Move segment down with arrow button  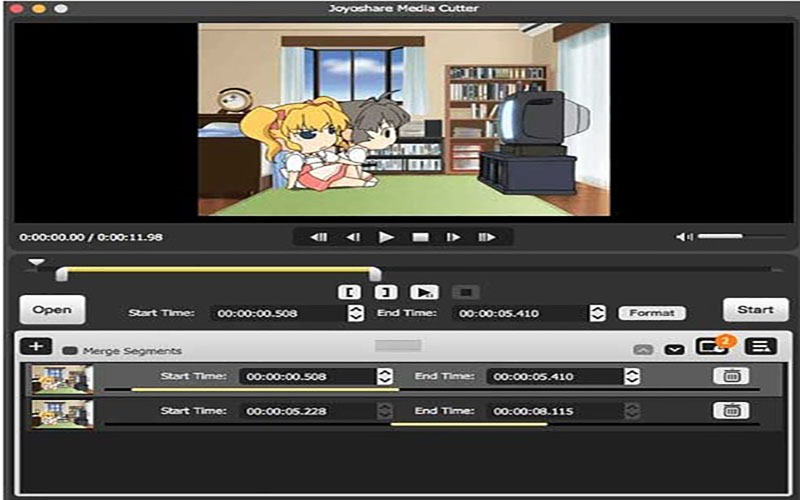pos(674,349)
